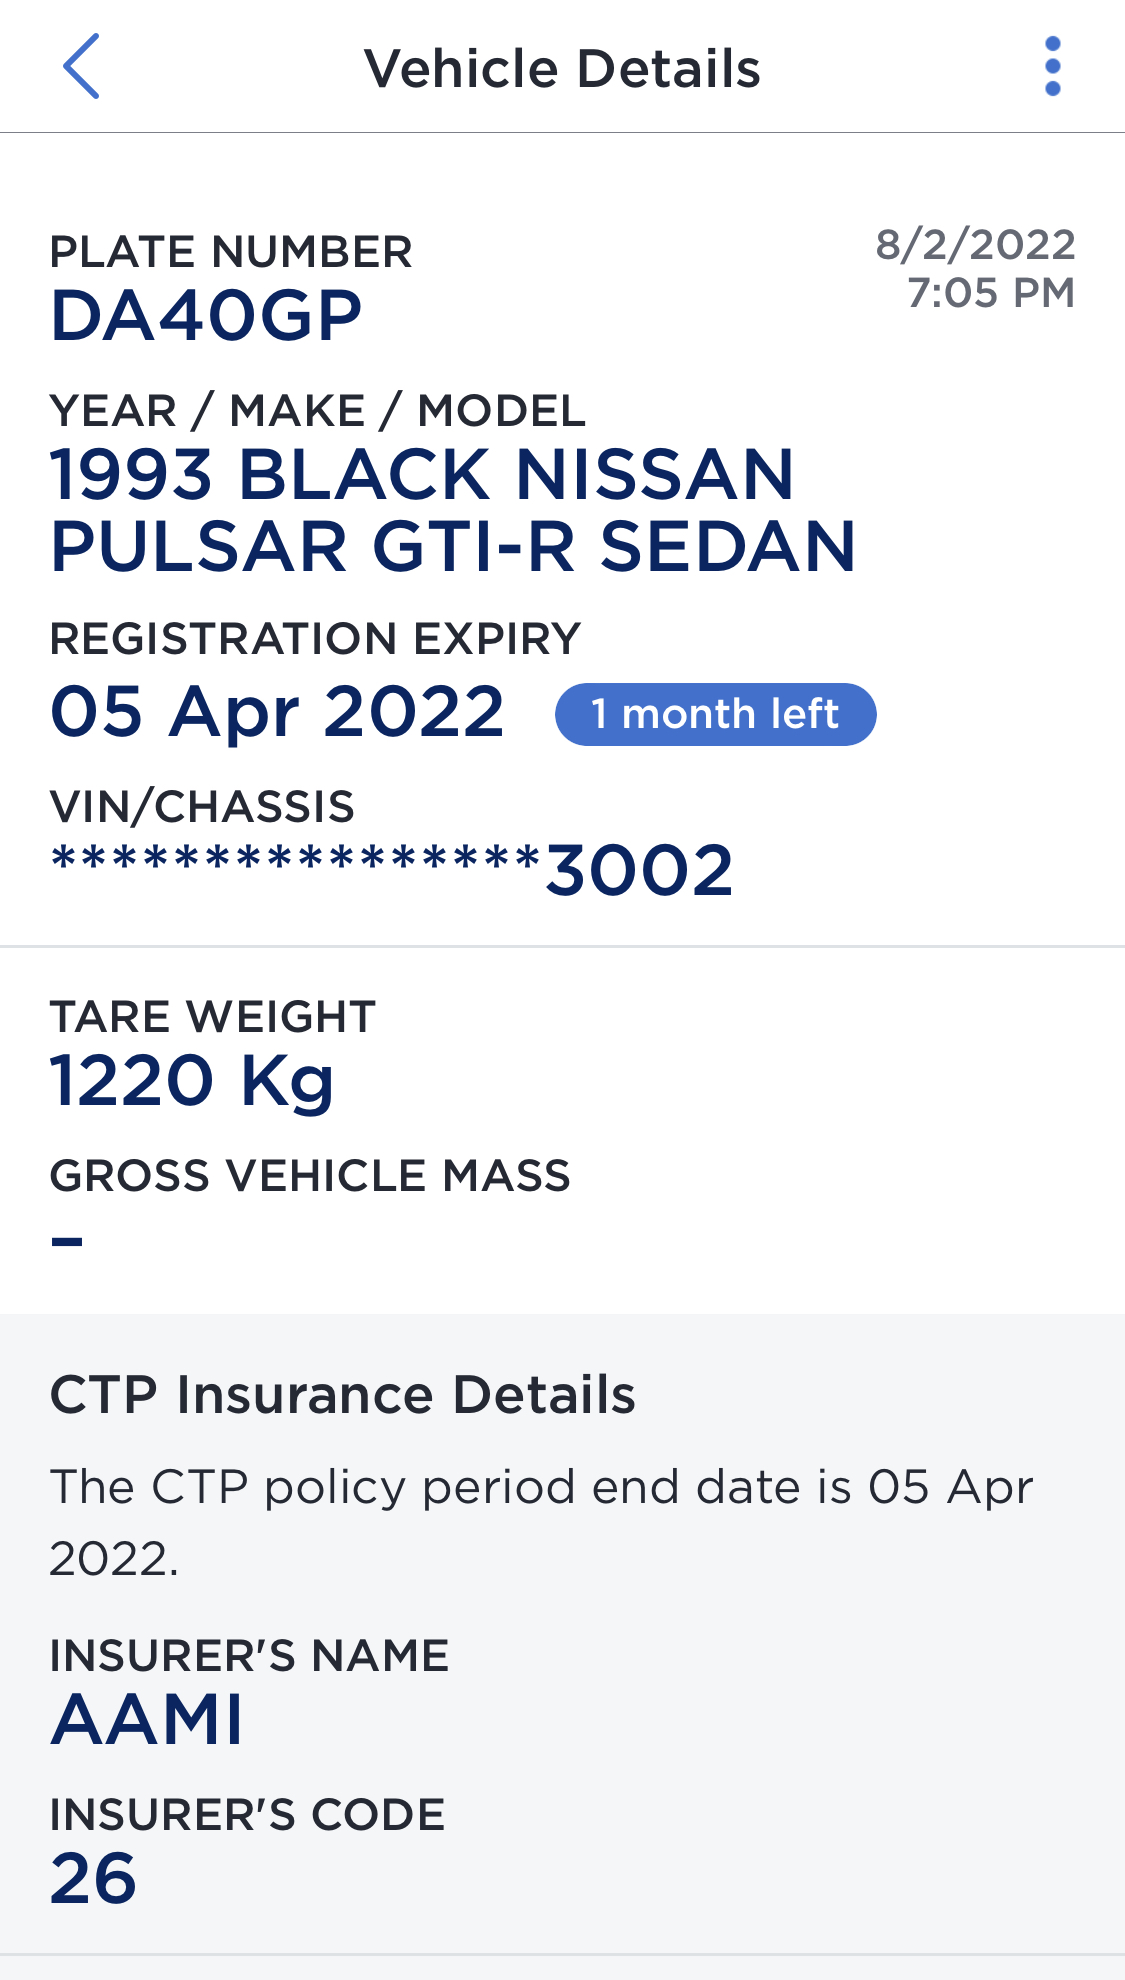
Task: Tap the registration expiry date 05 Apr 2022
Action: tap(278, 712)
